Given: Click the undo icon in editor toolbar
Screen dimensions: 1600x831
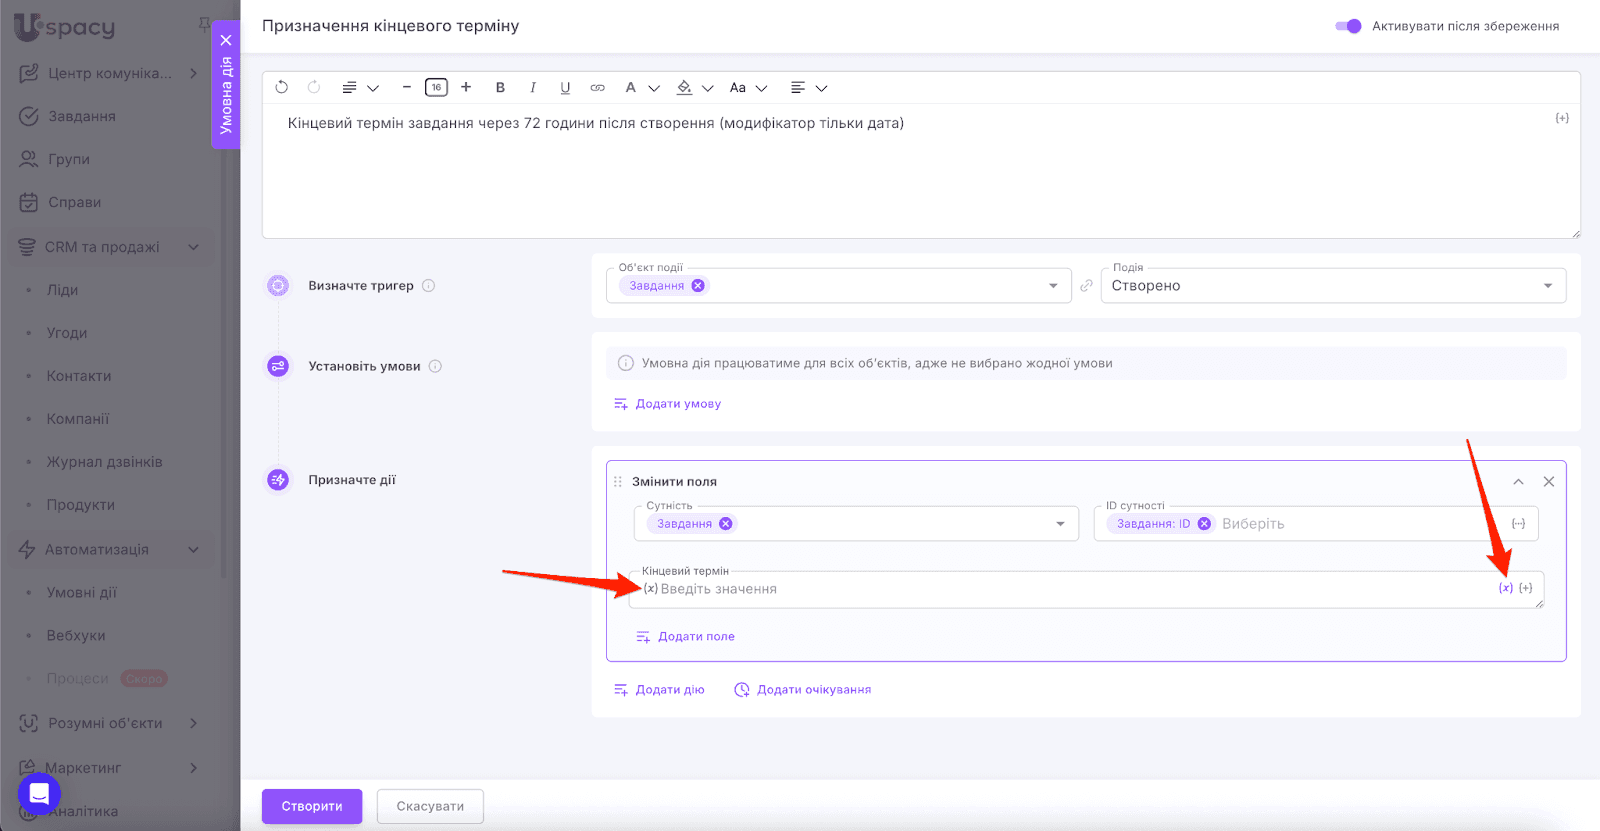Looking at the screenshot, I should 282,88.
